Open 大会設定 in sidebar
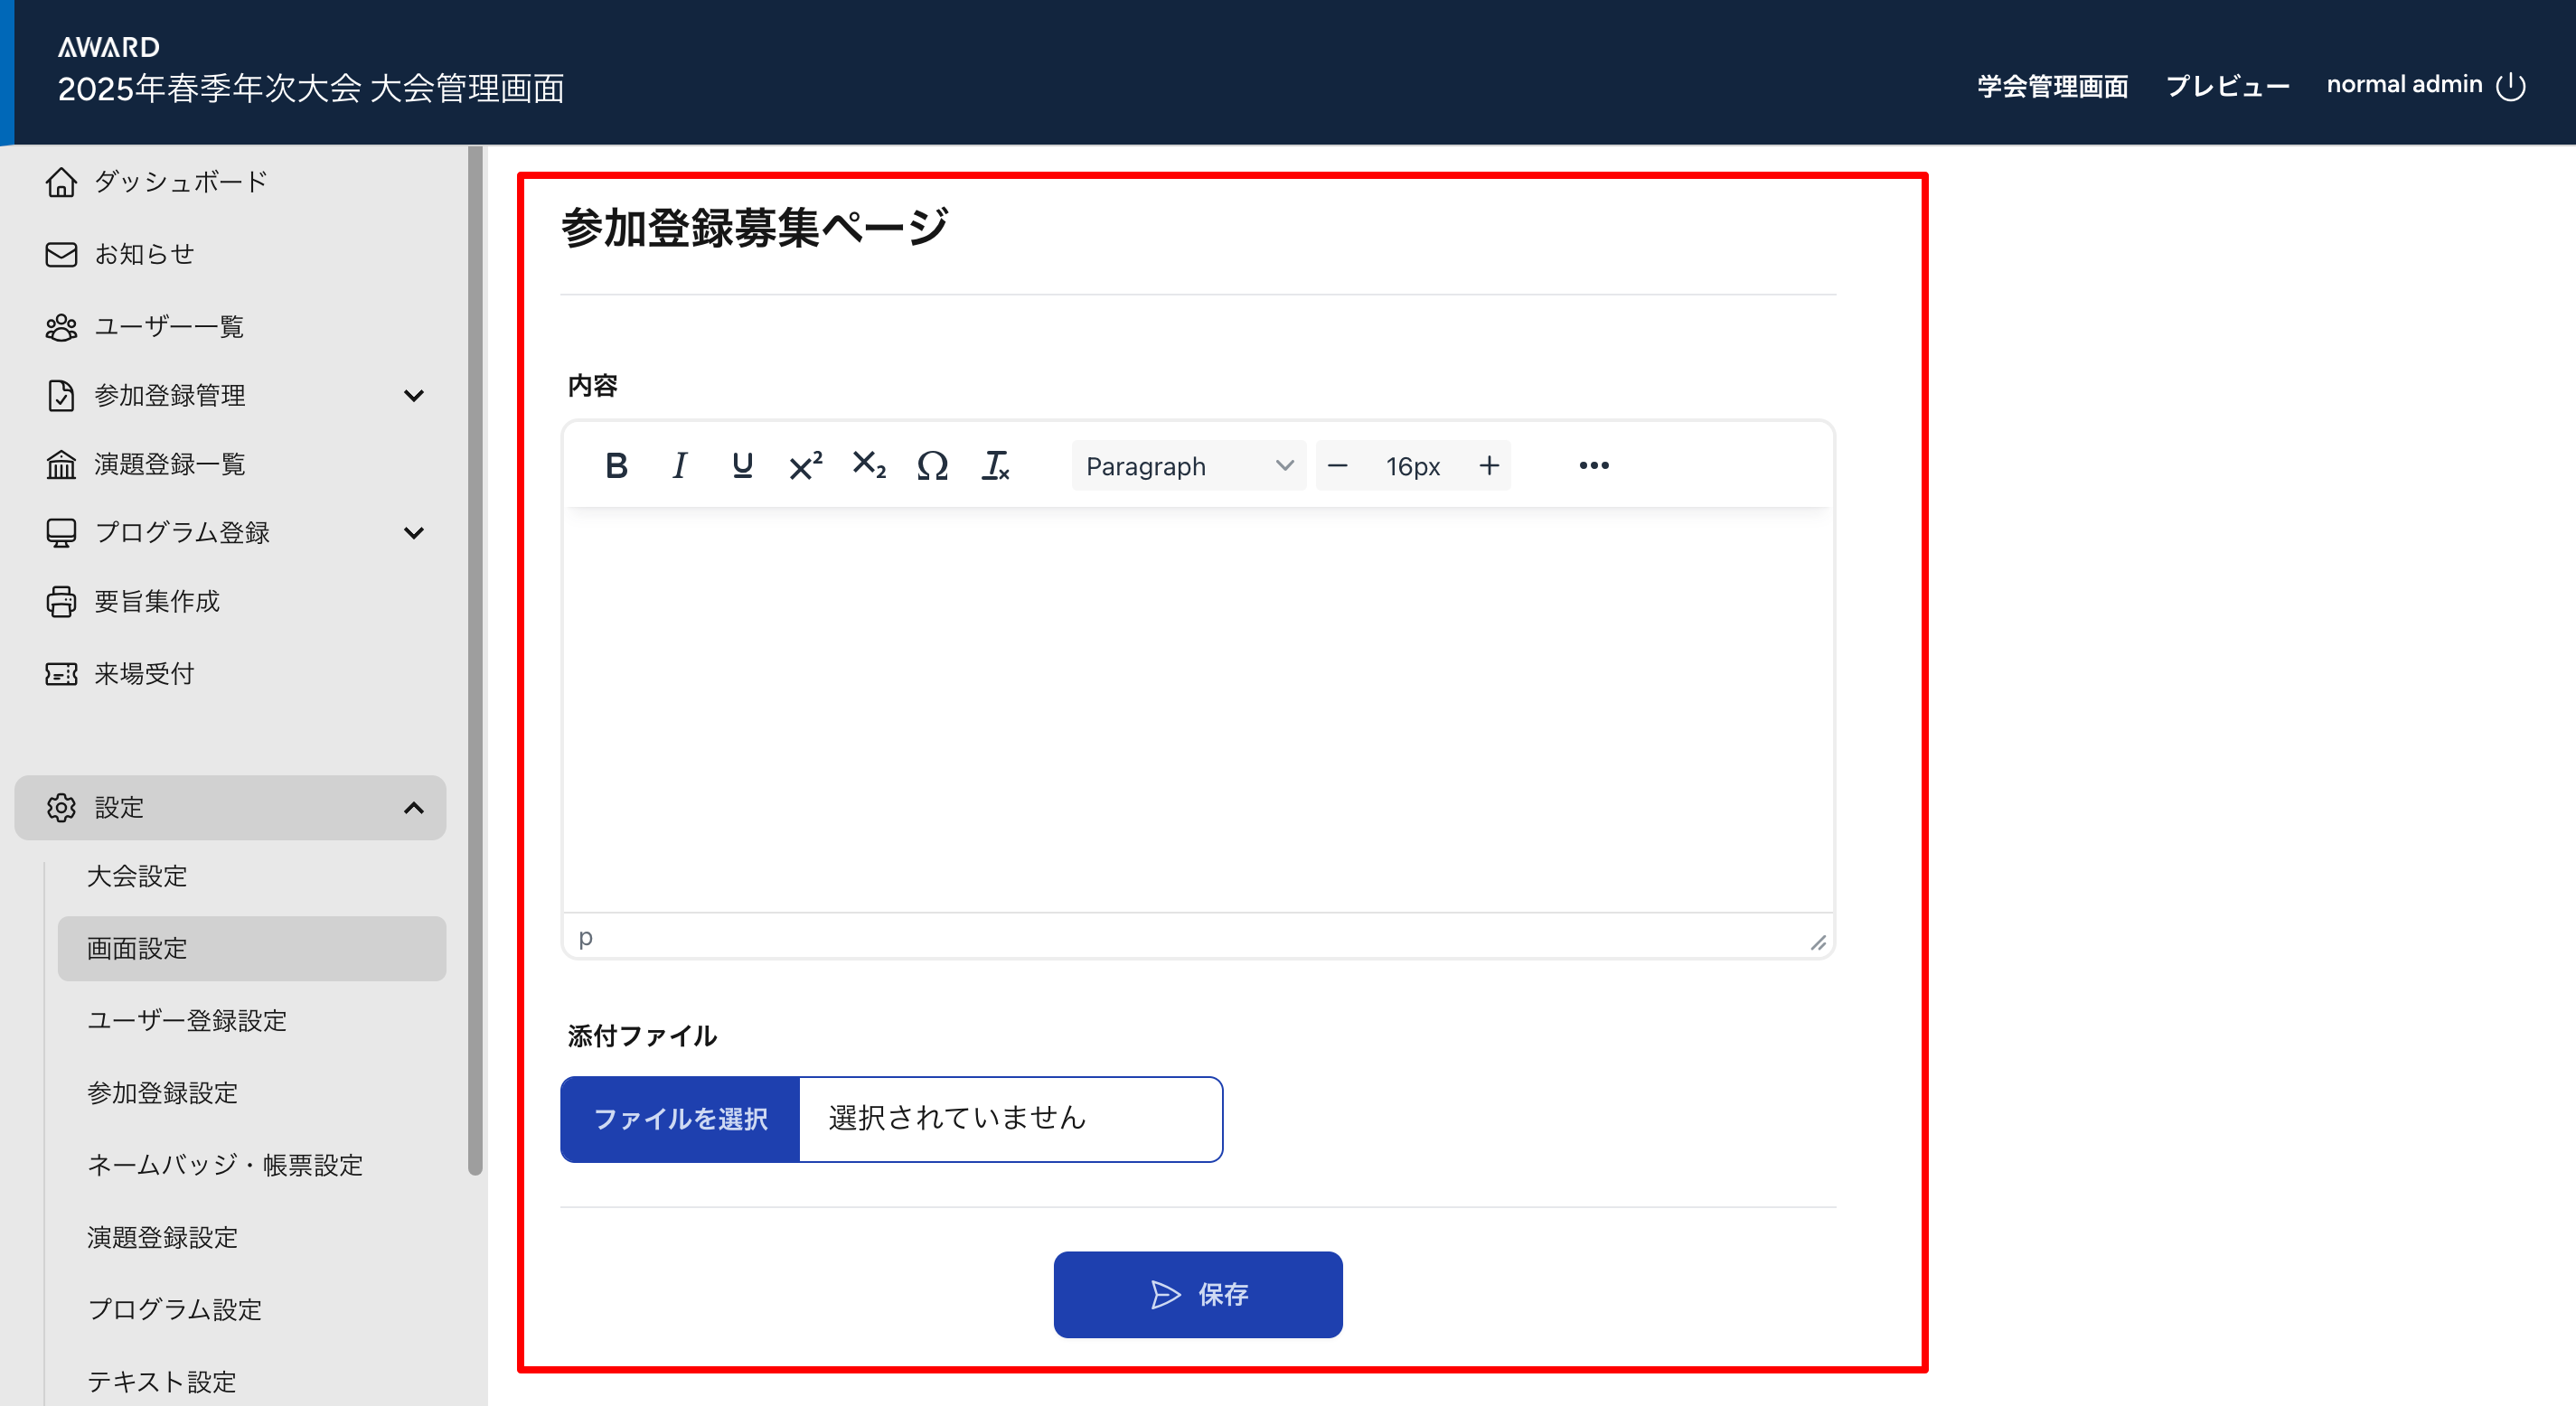 point(137,877)
